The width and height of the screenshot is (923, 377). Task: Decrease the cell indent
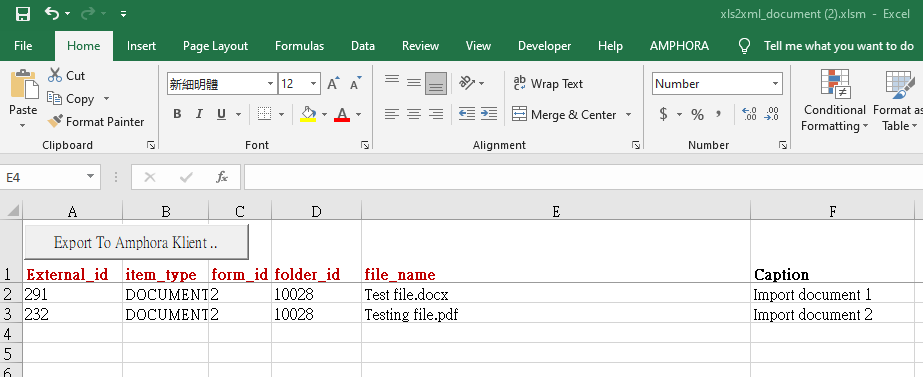[x=467, y=114]
